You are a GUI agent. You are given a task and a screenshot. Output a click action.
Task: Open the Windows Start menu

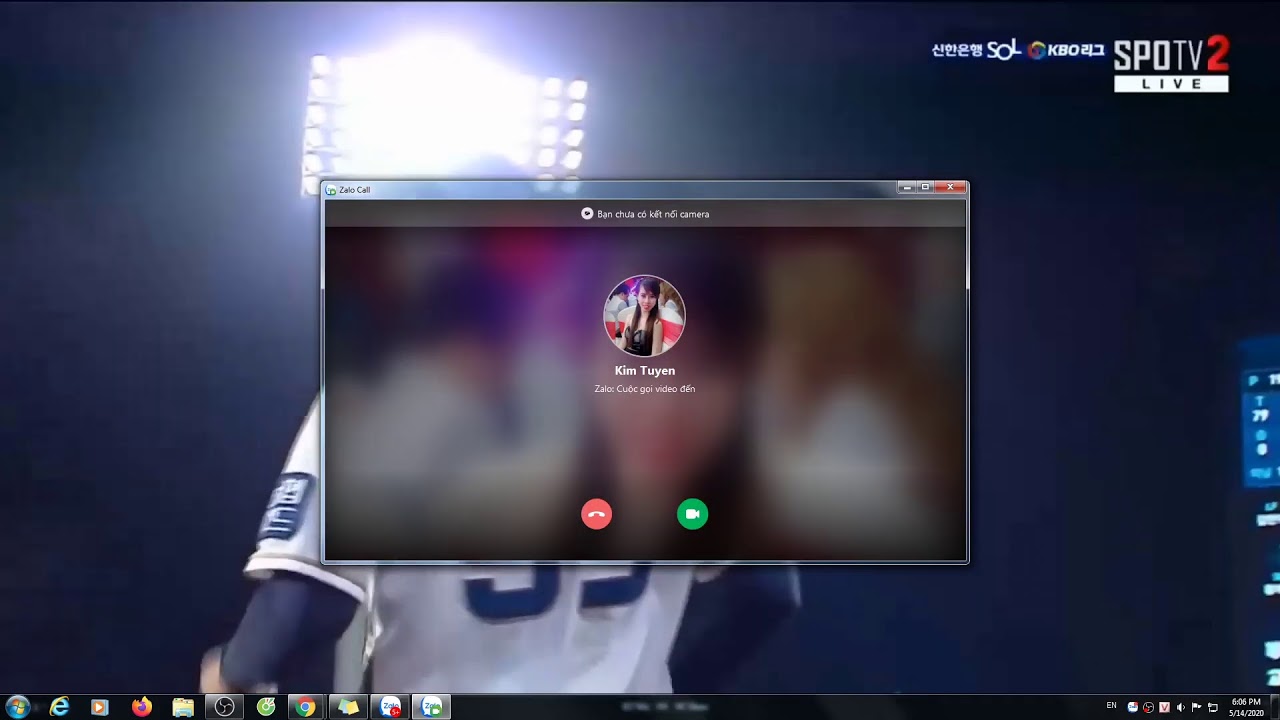coord(17,707)
